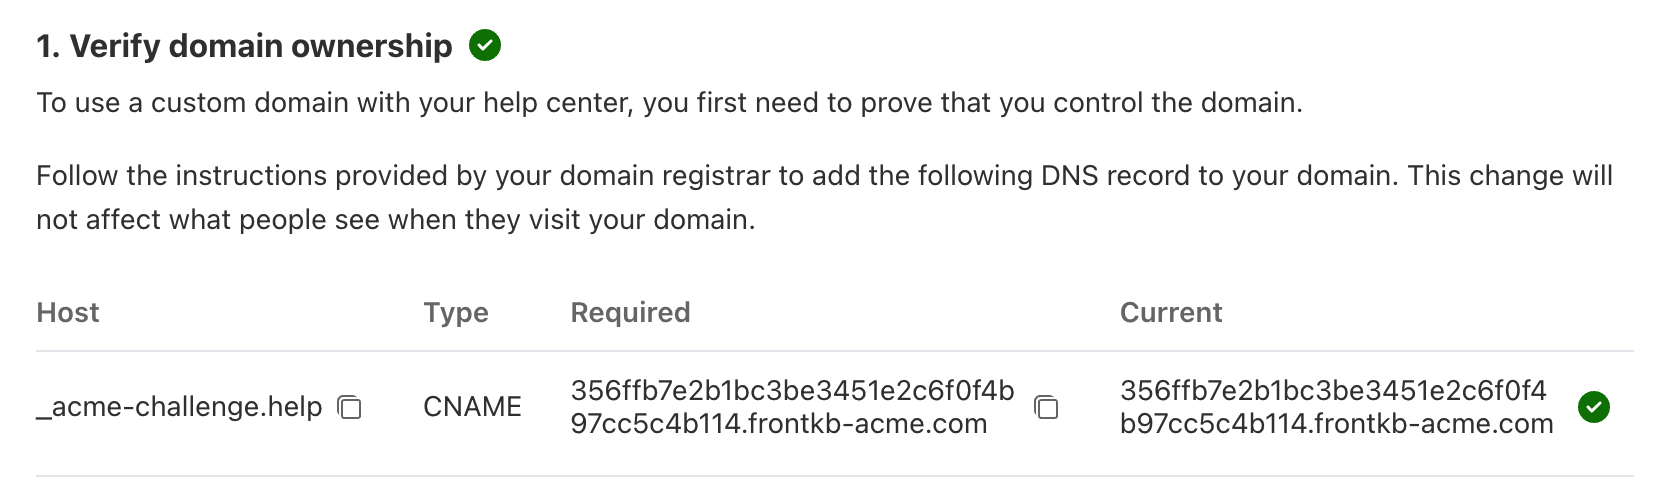Click the CNAME record type cell
1662x488 pixels.
coord(472,407)
